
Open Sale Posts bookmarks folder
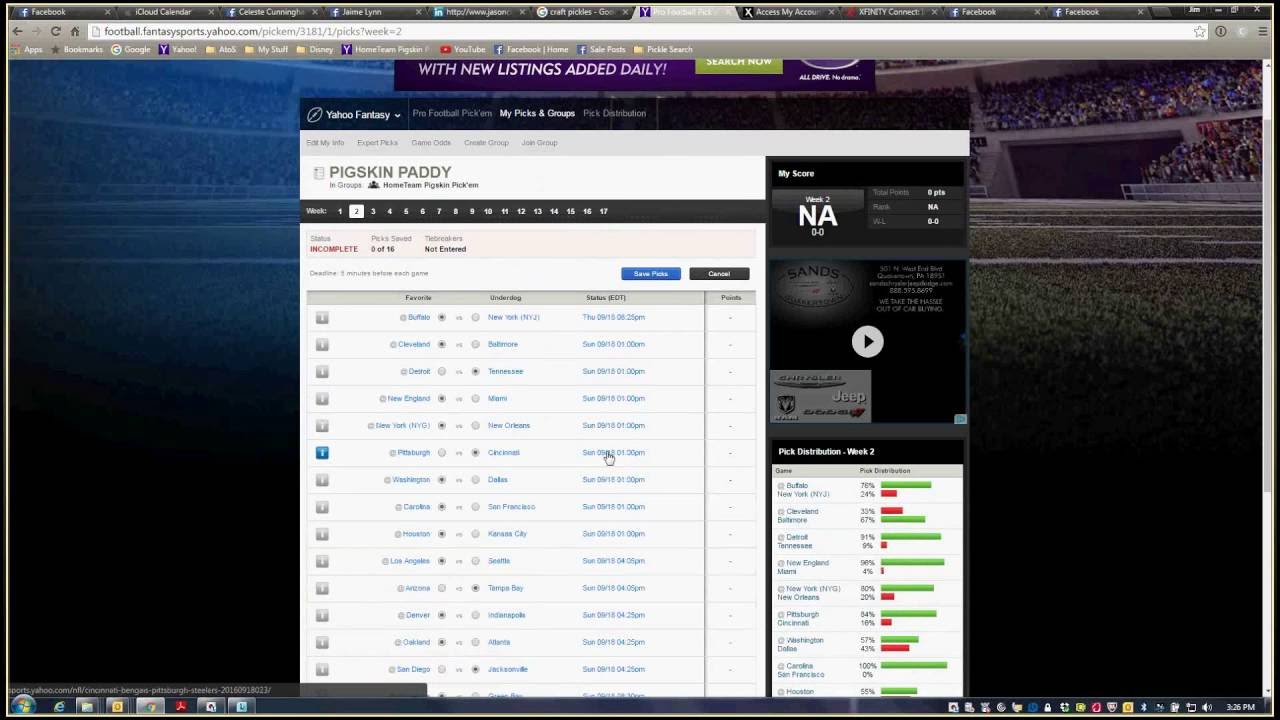(601, 49)
